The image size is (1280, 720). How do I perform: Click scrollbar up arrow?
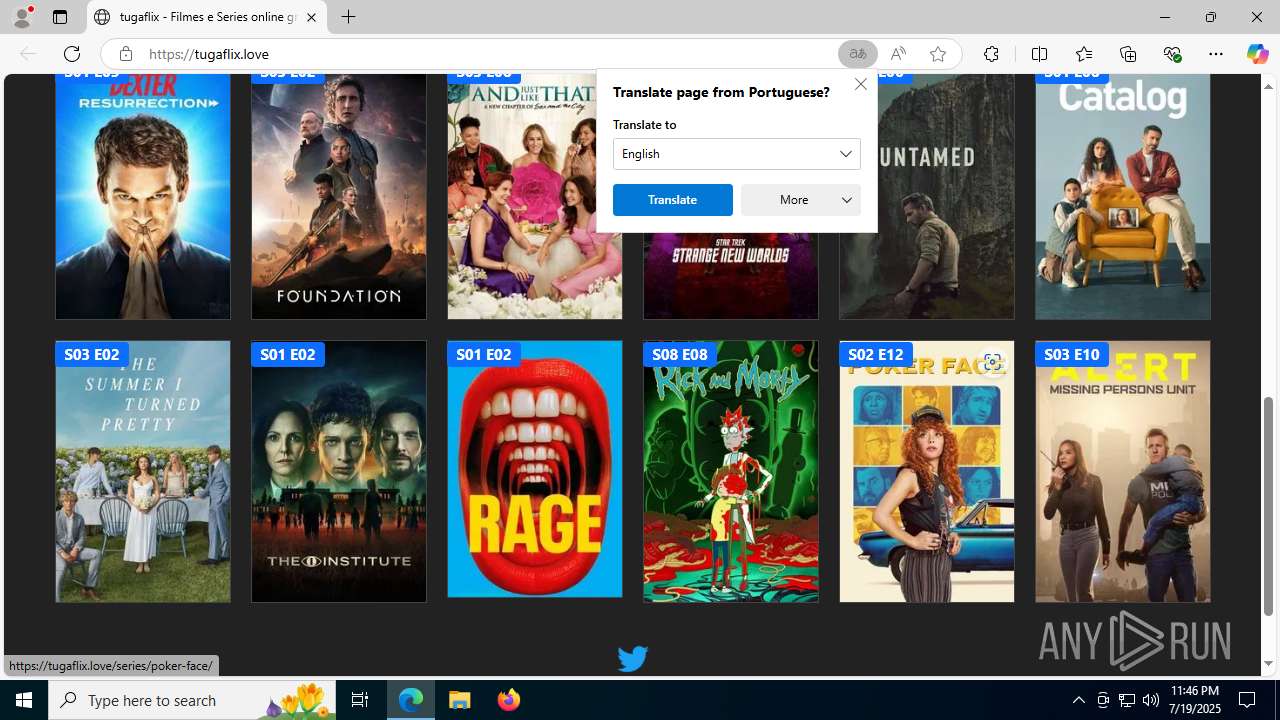click(x=1269, y=86)
